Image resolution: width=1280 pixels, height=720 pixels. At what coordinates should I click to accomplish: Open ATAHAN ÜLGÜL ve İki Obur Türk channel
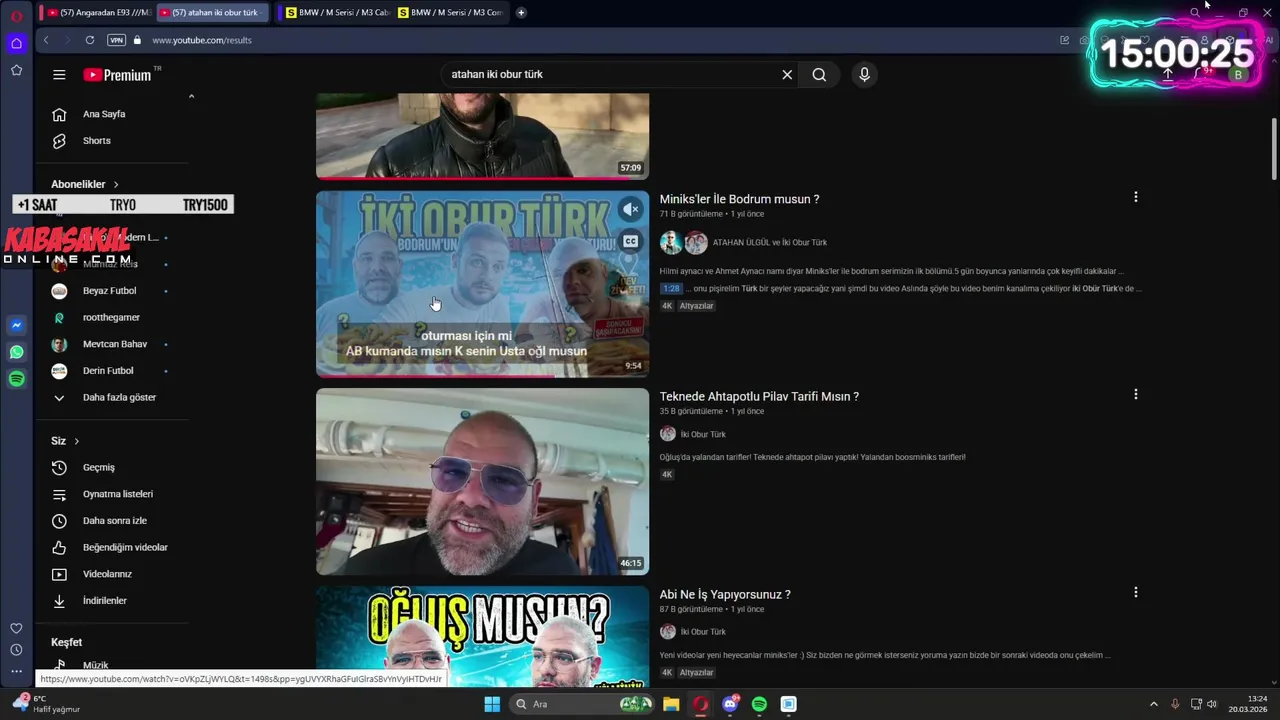tap(769, 243)
